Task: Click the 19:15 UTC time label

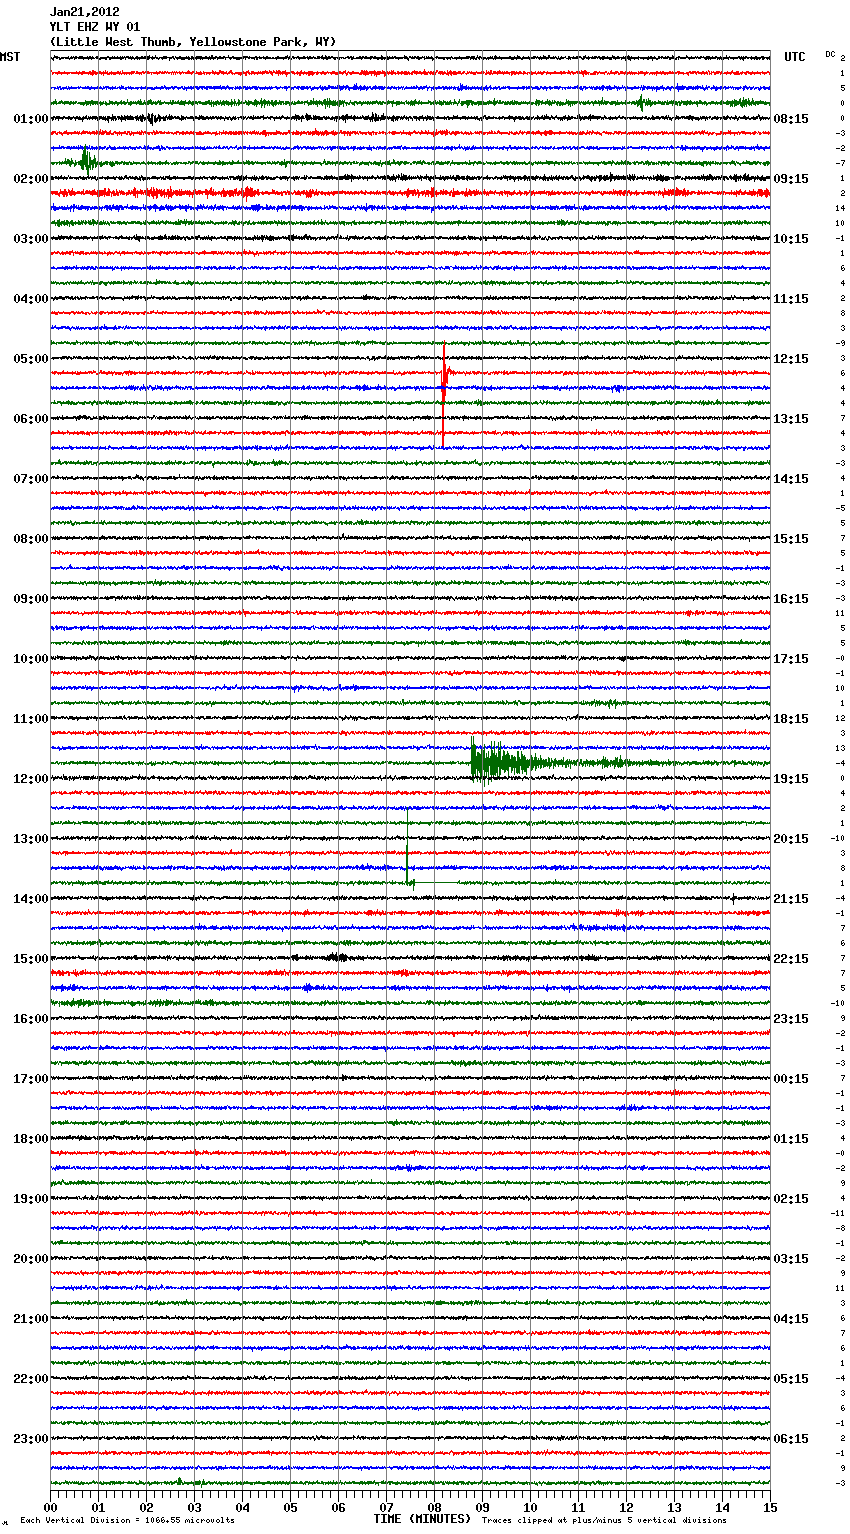Action: [791, 779]
